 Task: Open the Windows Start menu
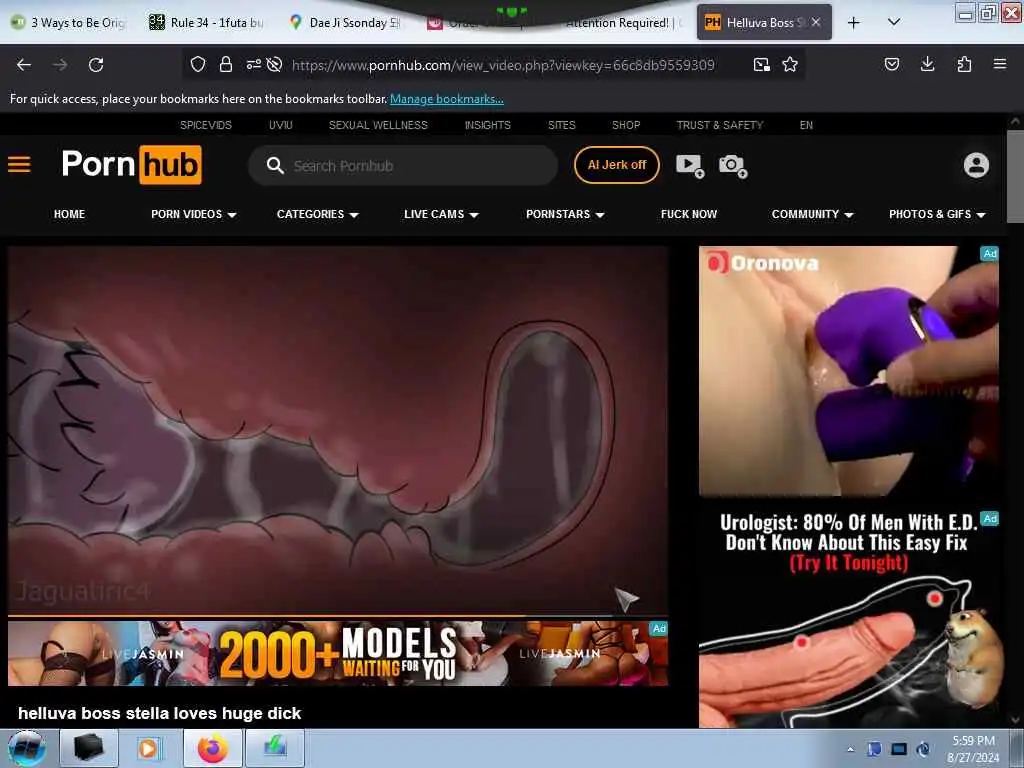[x=27, y=748]
